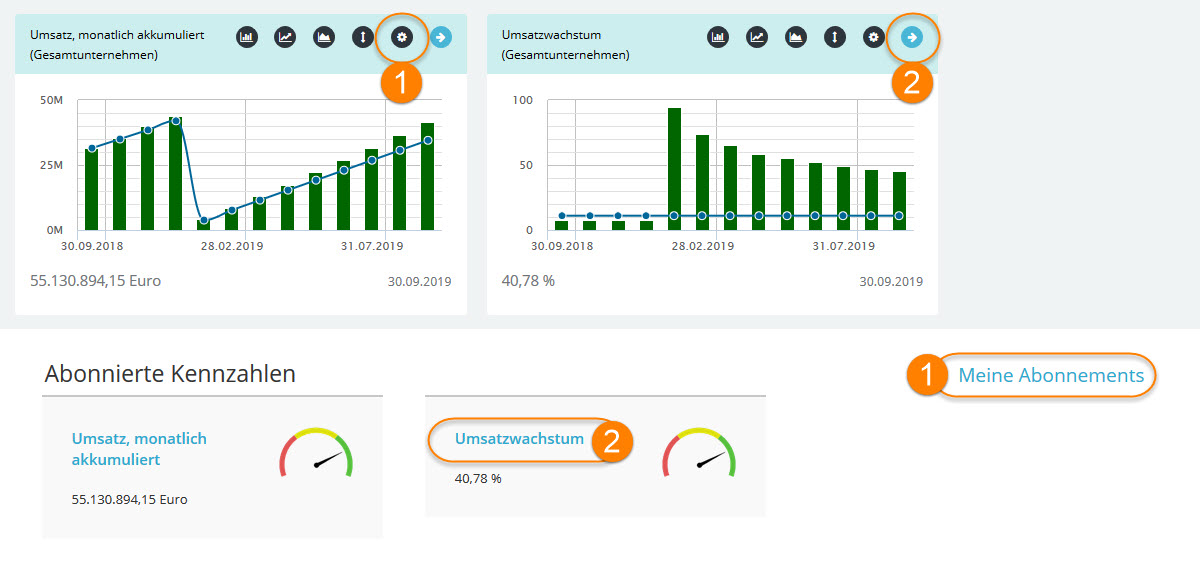
Task: Switch Umsatz akkumuliert chart to bar chart
Action: (247, 38)
